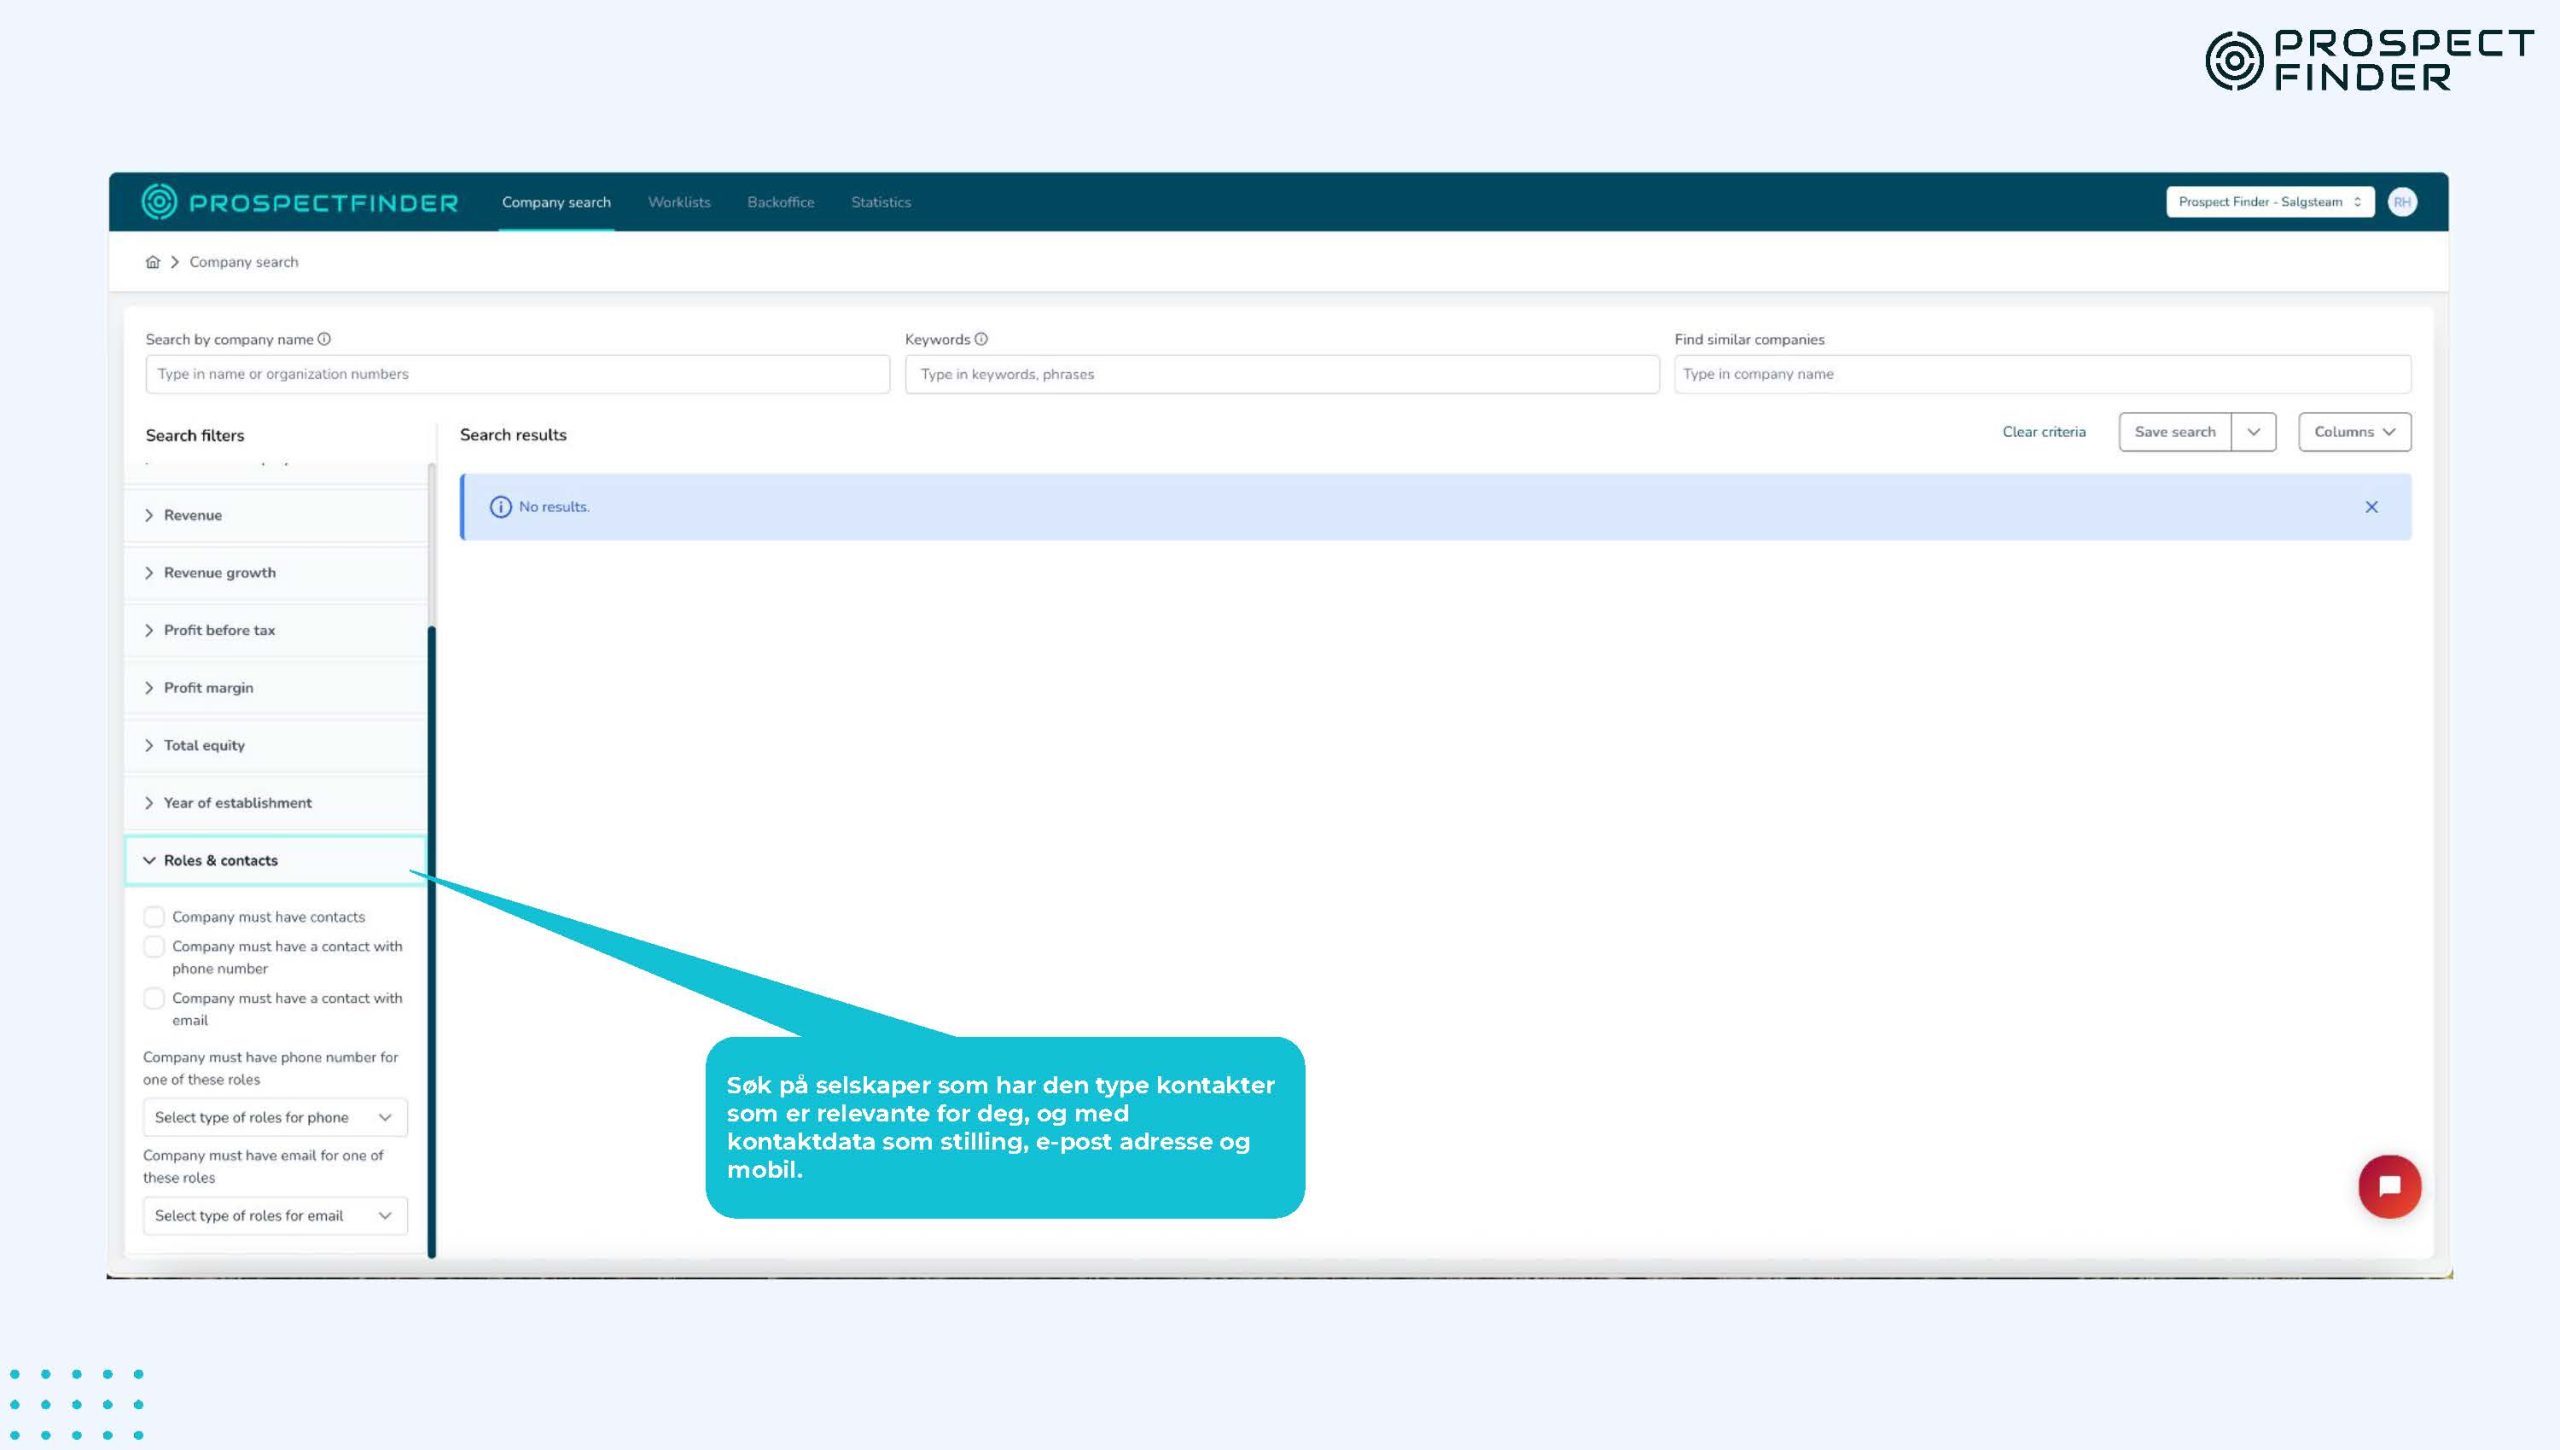Image resolution: width=2560 pixels, height=1450 pixels.
Task: Check contact with phone number option
Action: click(154, 946)
